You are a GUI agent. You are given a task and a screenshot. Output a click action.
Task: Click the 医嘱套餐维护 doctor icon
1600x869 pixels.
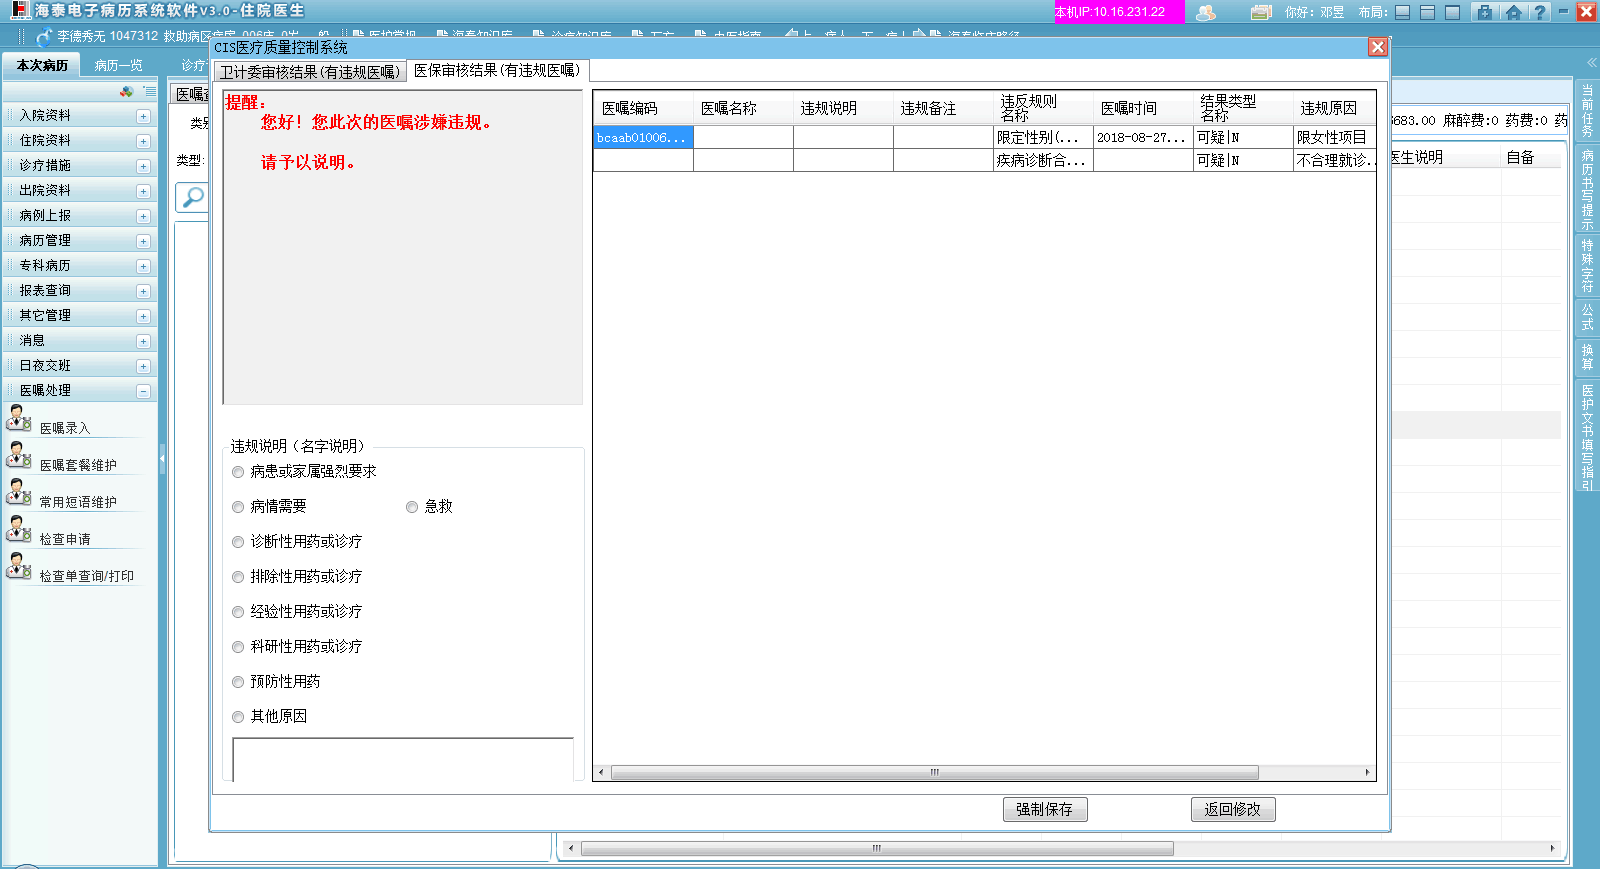pos(18,455)
